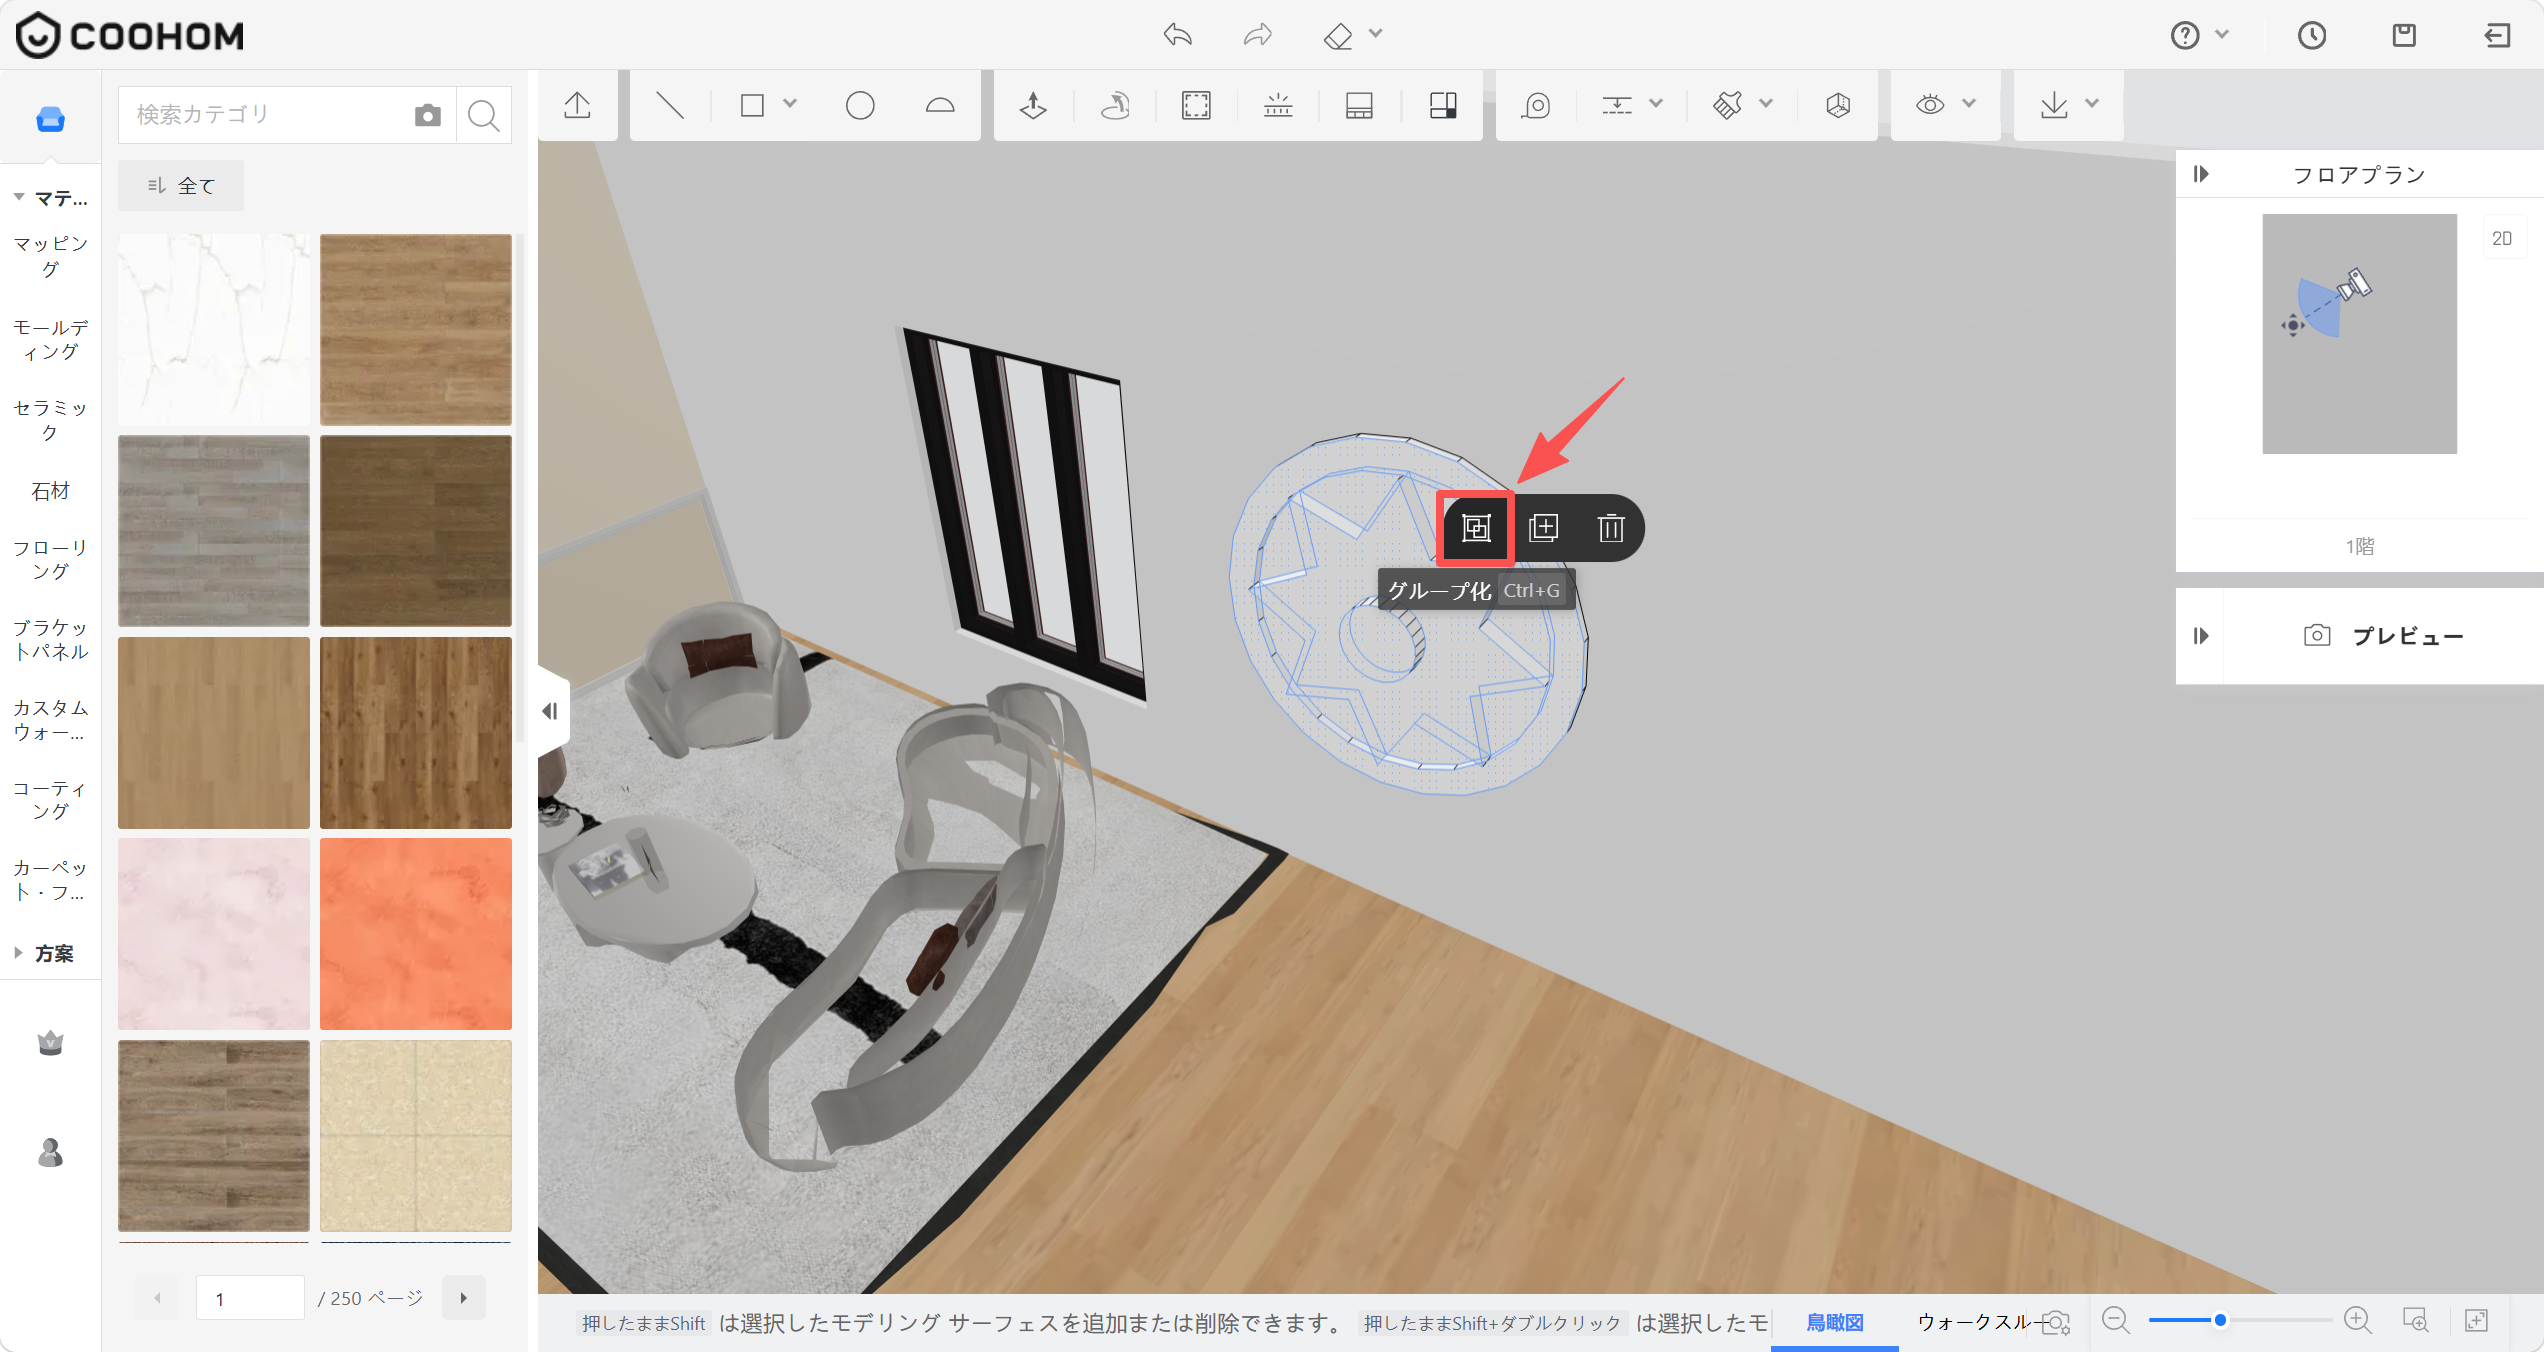The image size is (2544, 1352).
Task: Select the sweep follow-path tool
Action: click(x=1115, y=105)
